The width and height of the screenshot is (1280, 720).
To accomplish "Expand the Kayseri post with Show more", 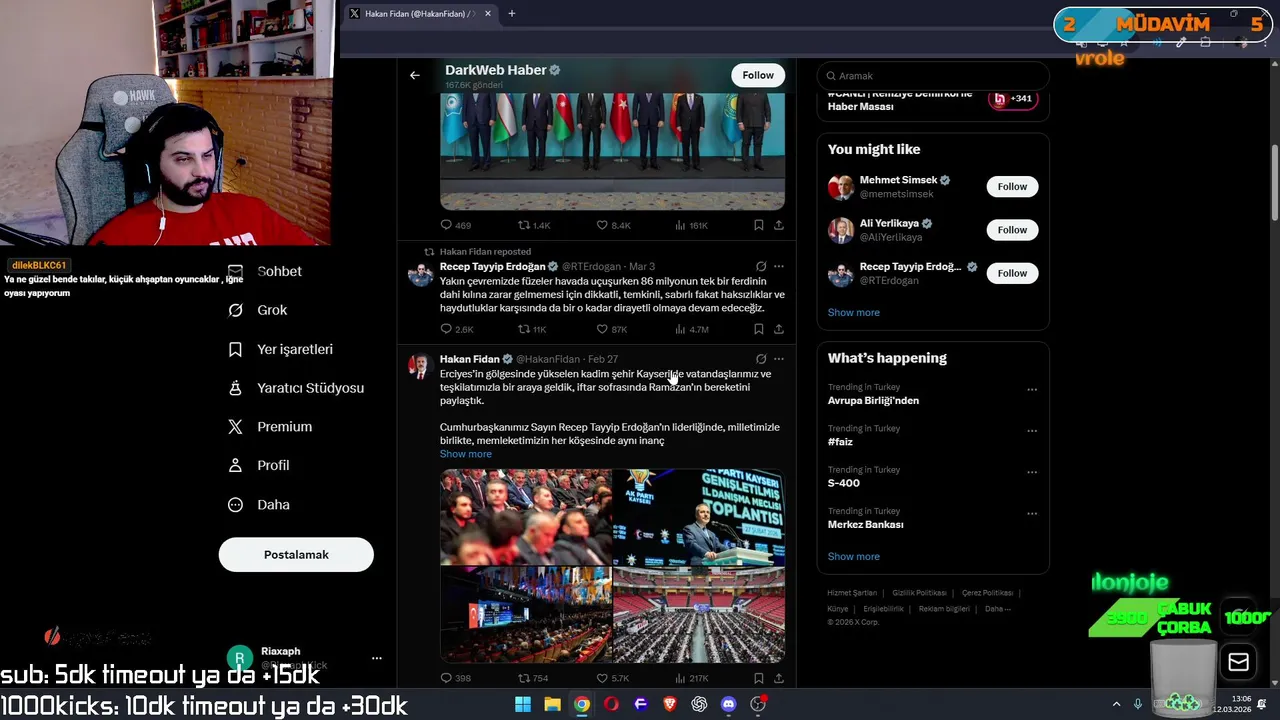I will click(466, 454).
